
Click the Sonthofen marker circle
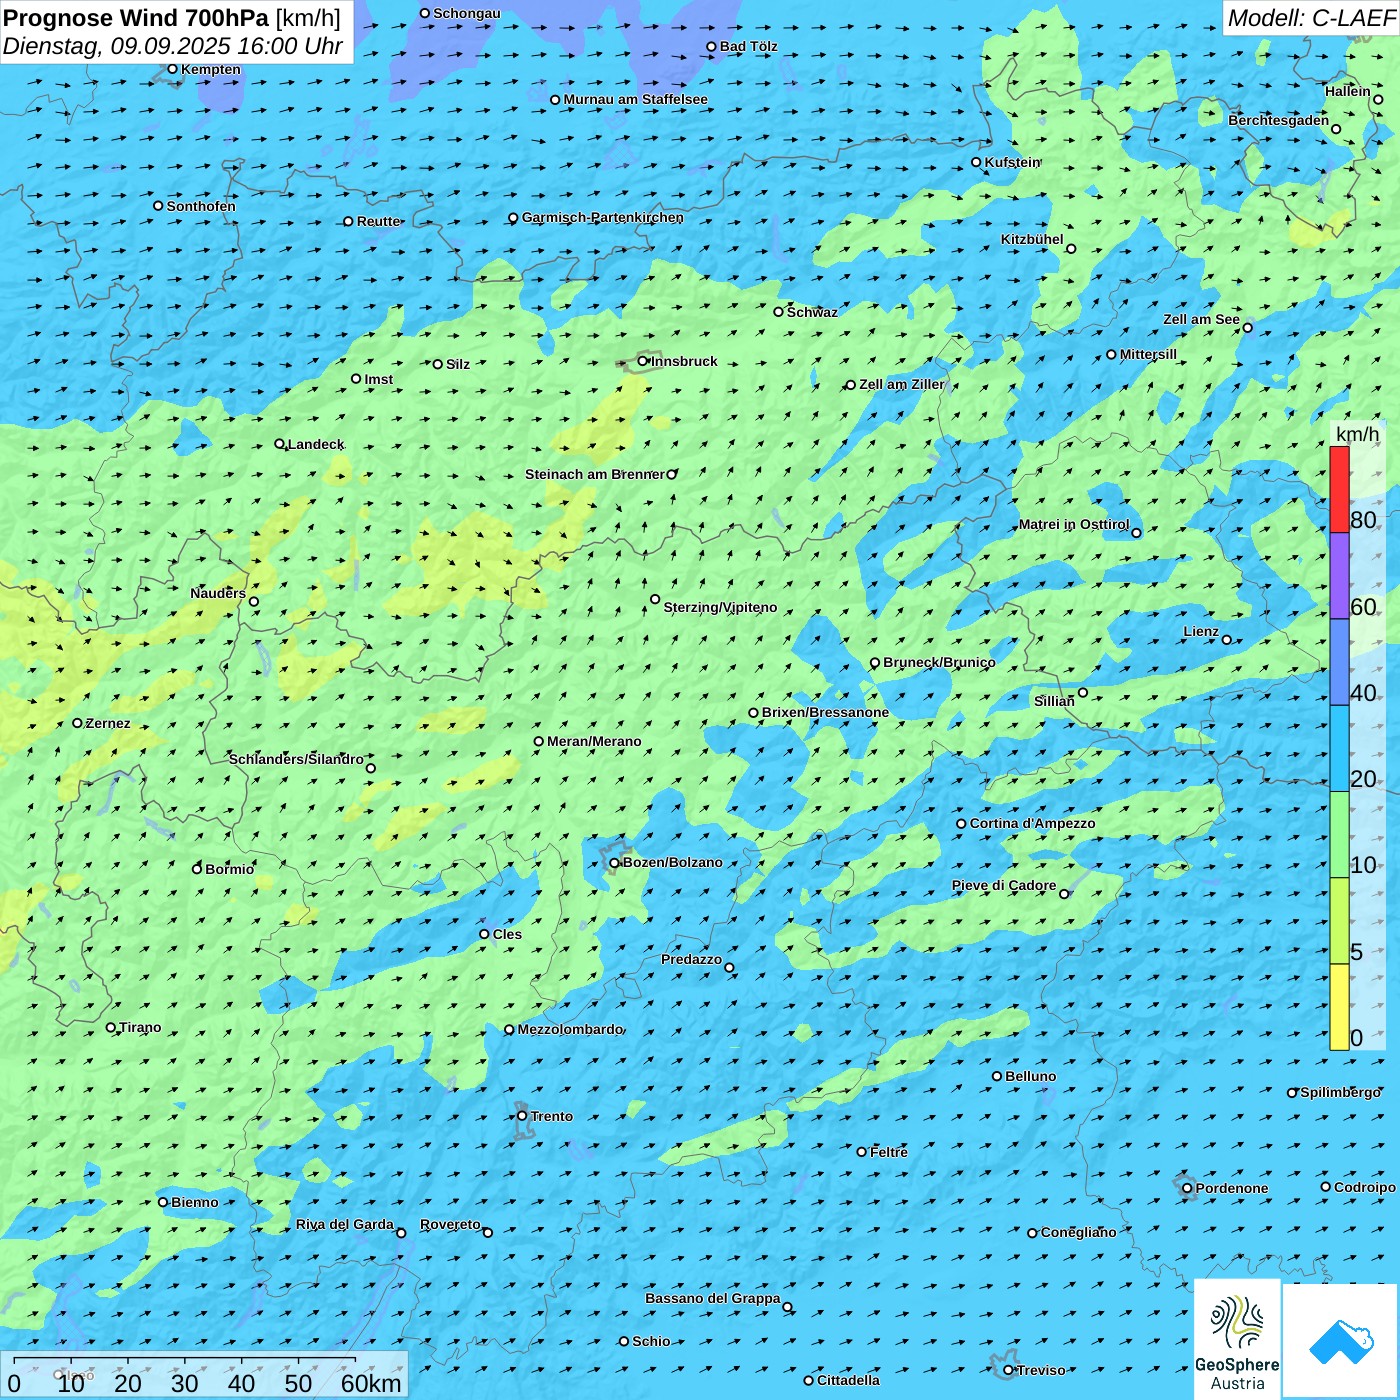[158, 206]
